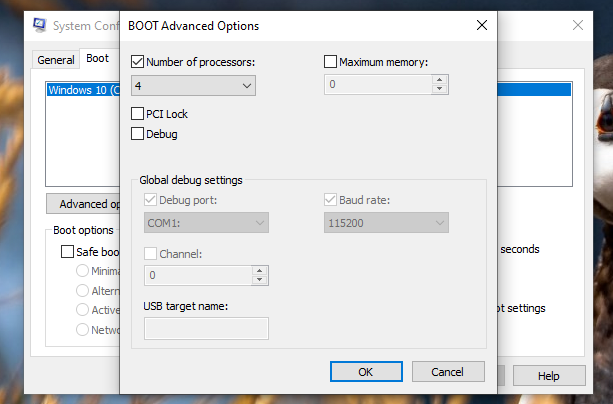Enable the Maximum memory checkbox
The height and width of the screenshot is (404, 613).
click(331, 62)
